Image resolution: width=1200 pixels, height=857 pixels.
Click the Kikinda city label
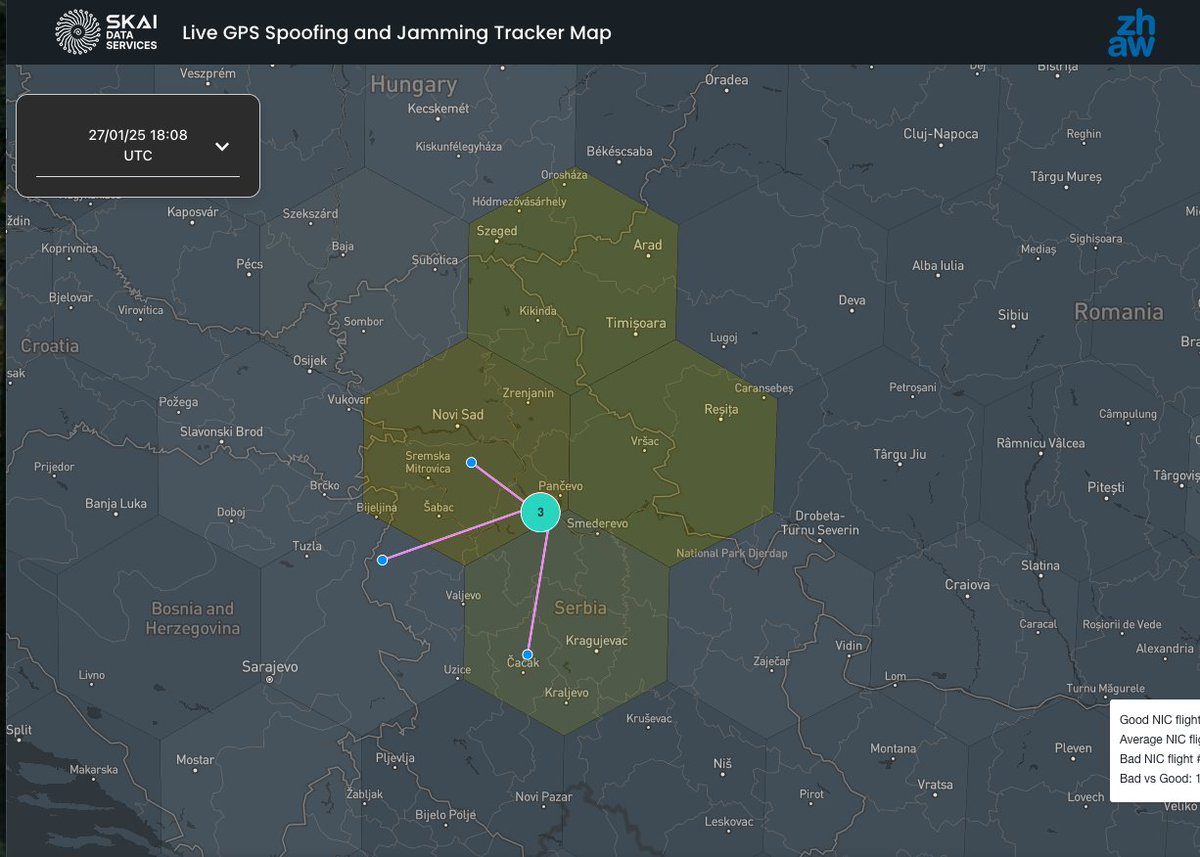(538, 311)
